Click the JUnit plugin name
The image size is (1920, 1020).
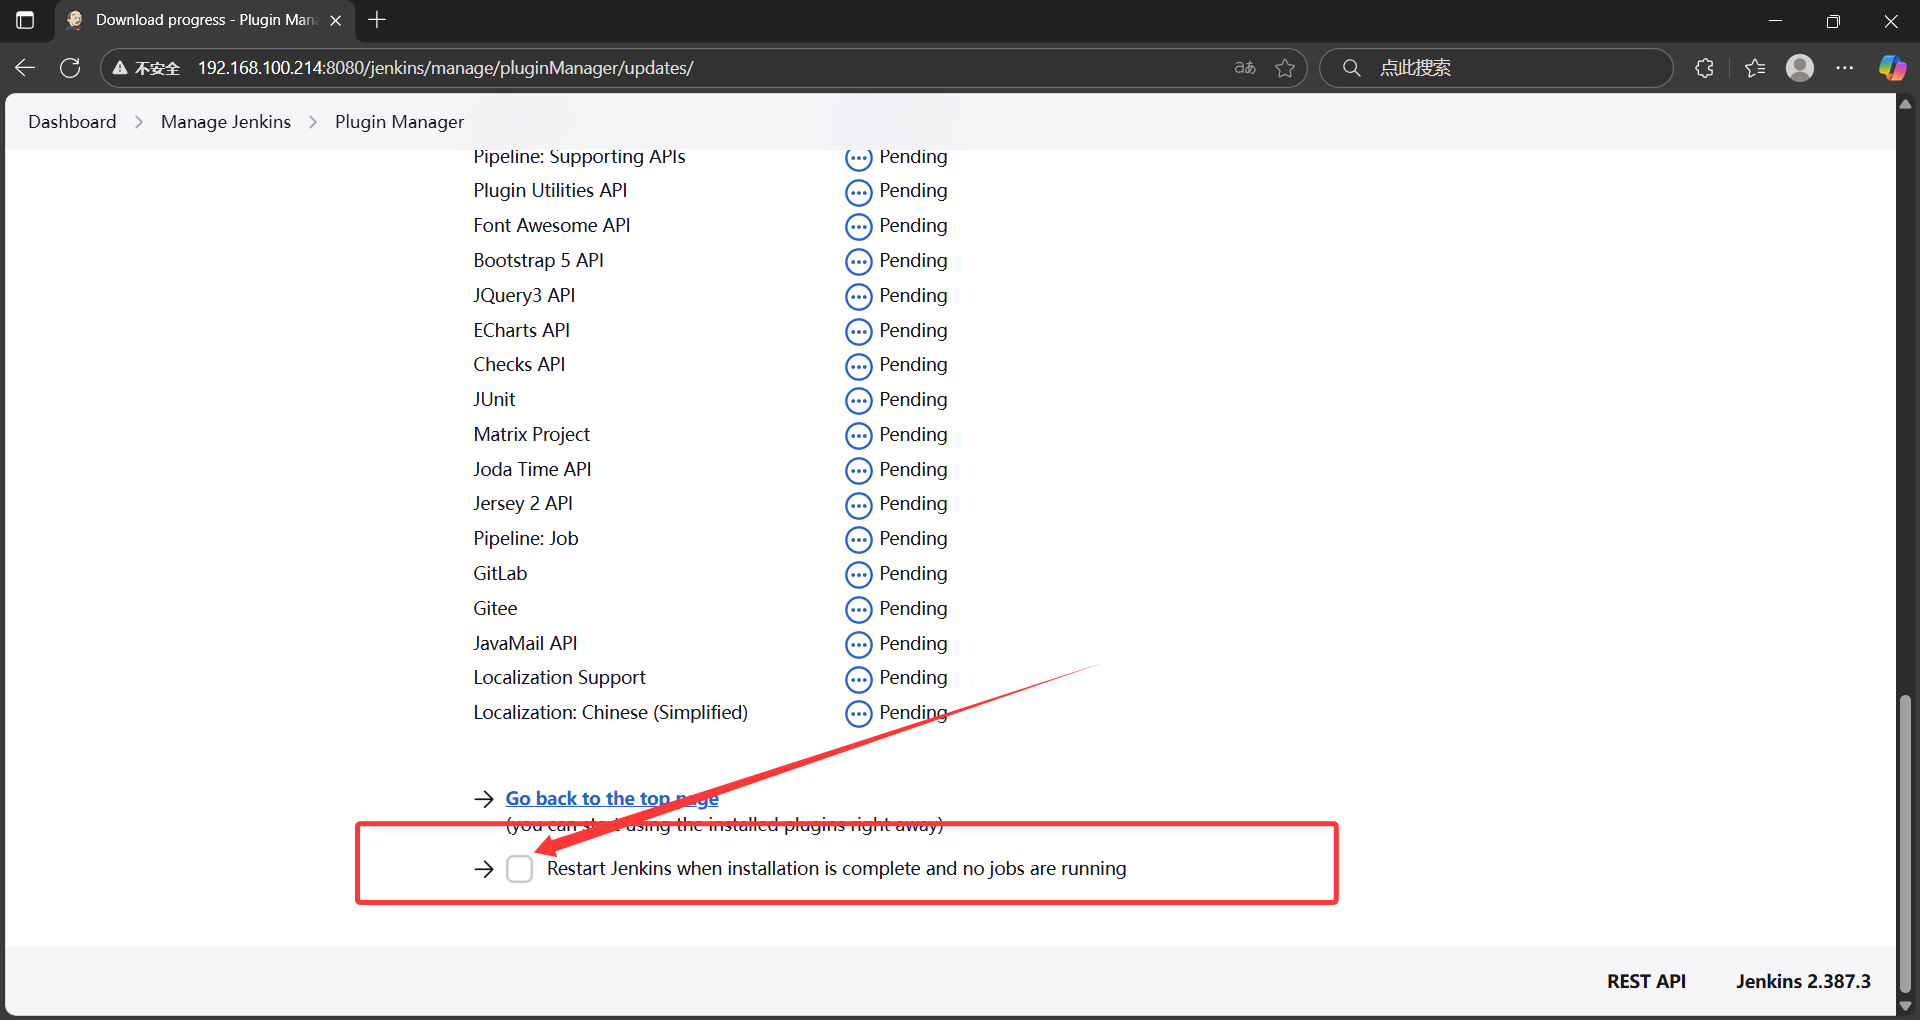click(x=494, y=399)
